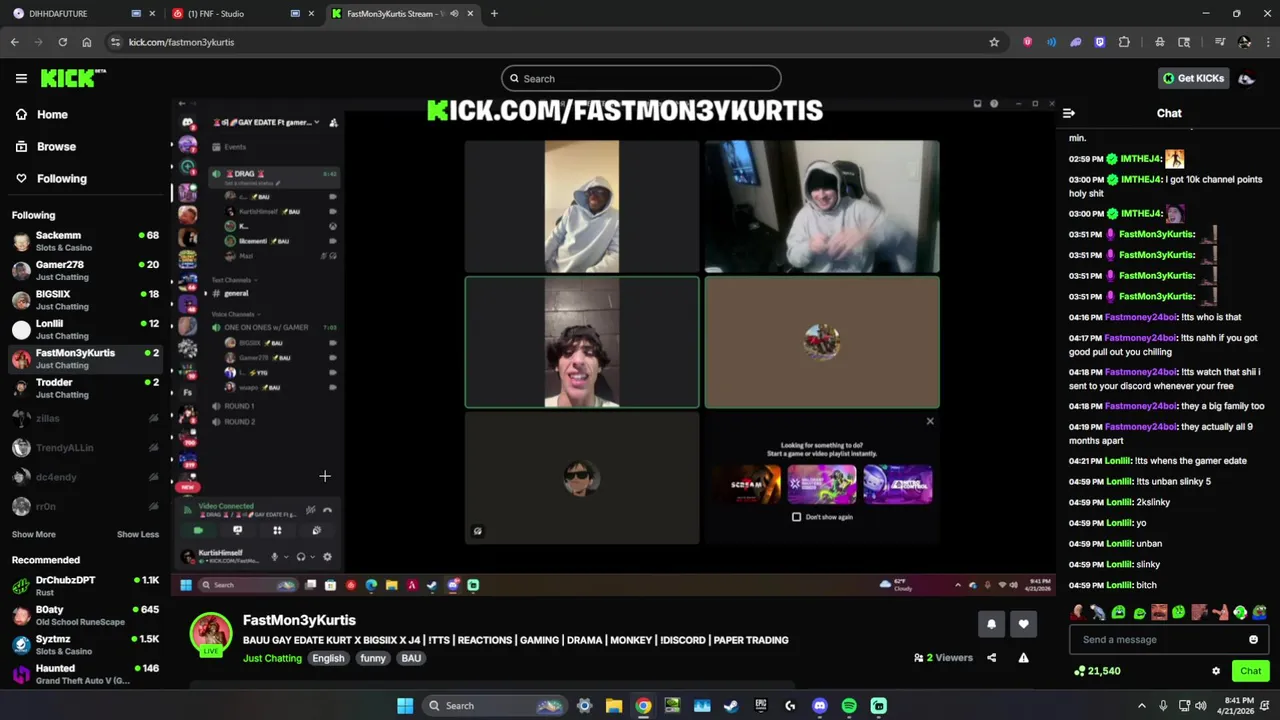Toggle Discord camera button in stream
Image resolution: width=1280 pixels, height=720 pixels.
tap(198, 530)
